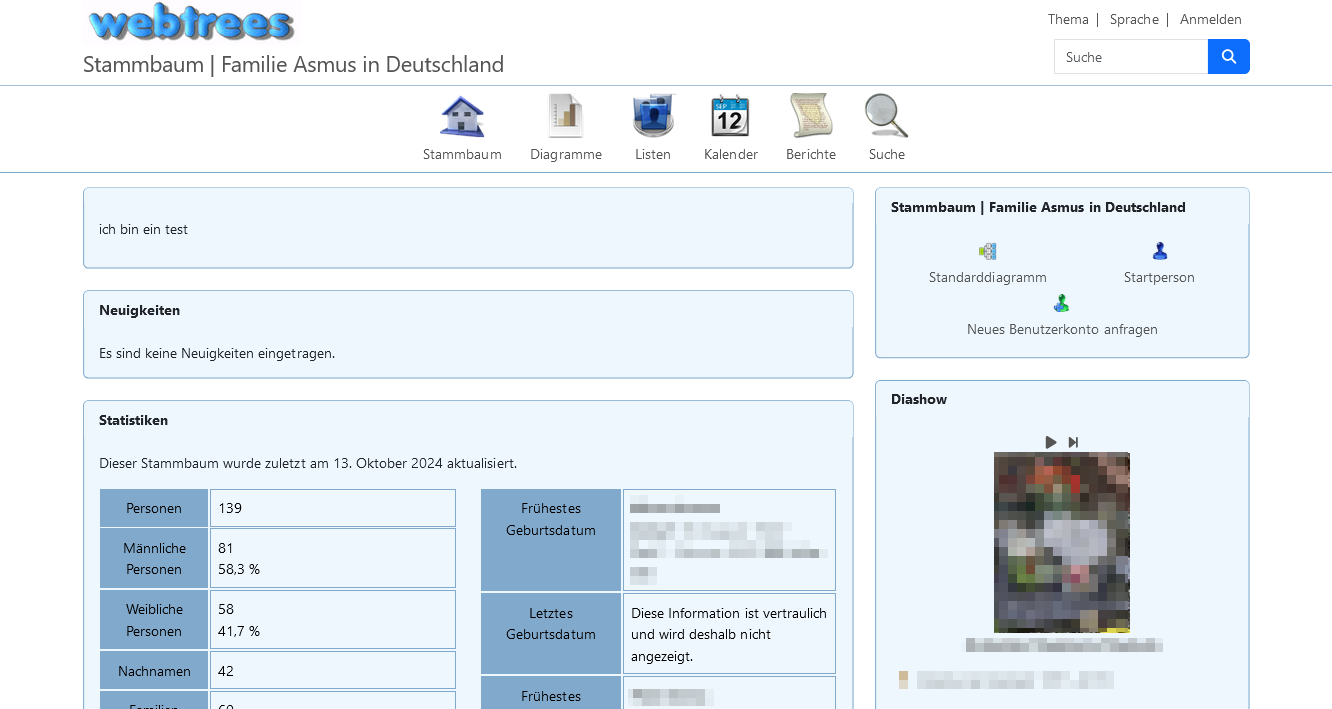
Task: Click inside the Suche search field
Action: tap(1131, 56)
